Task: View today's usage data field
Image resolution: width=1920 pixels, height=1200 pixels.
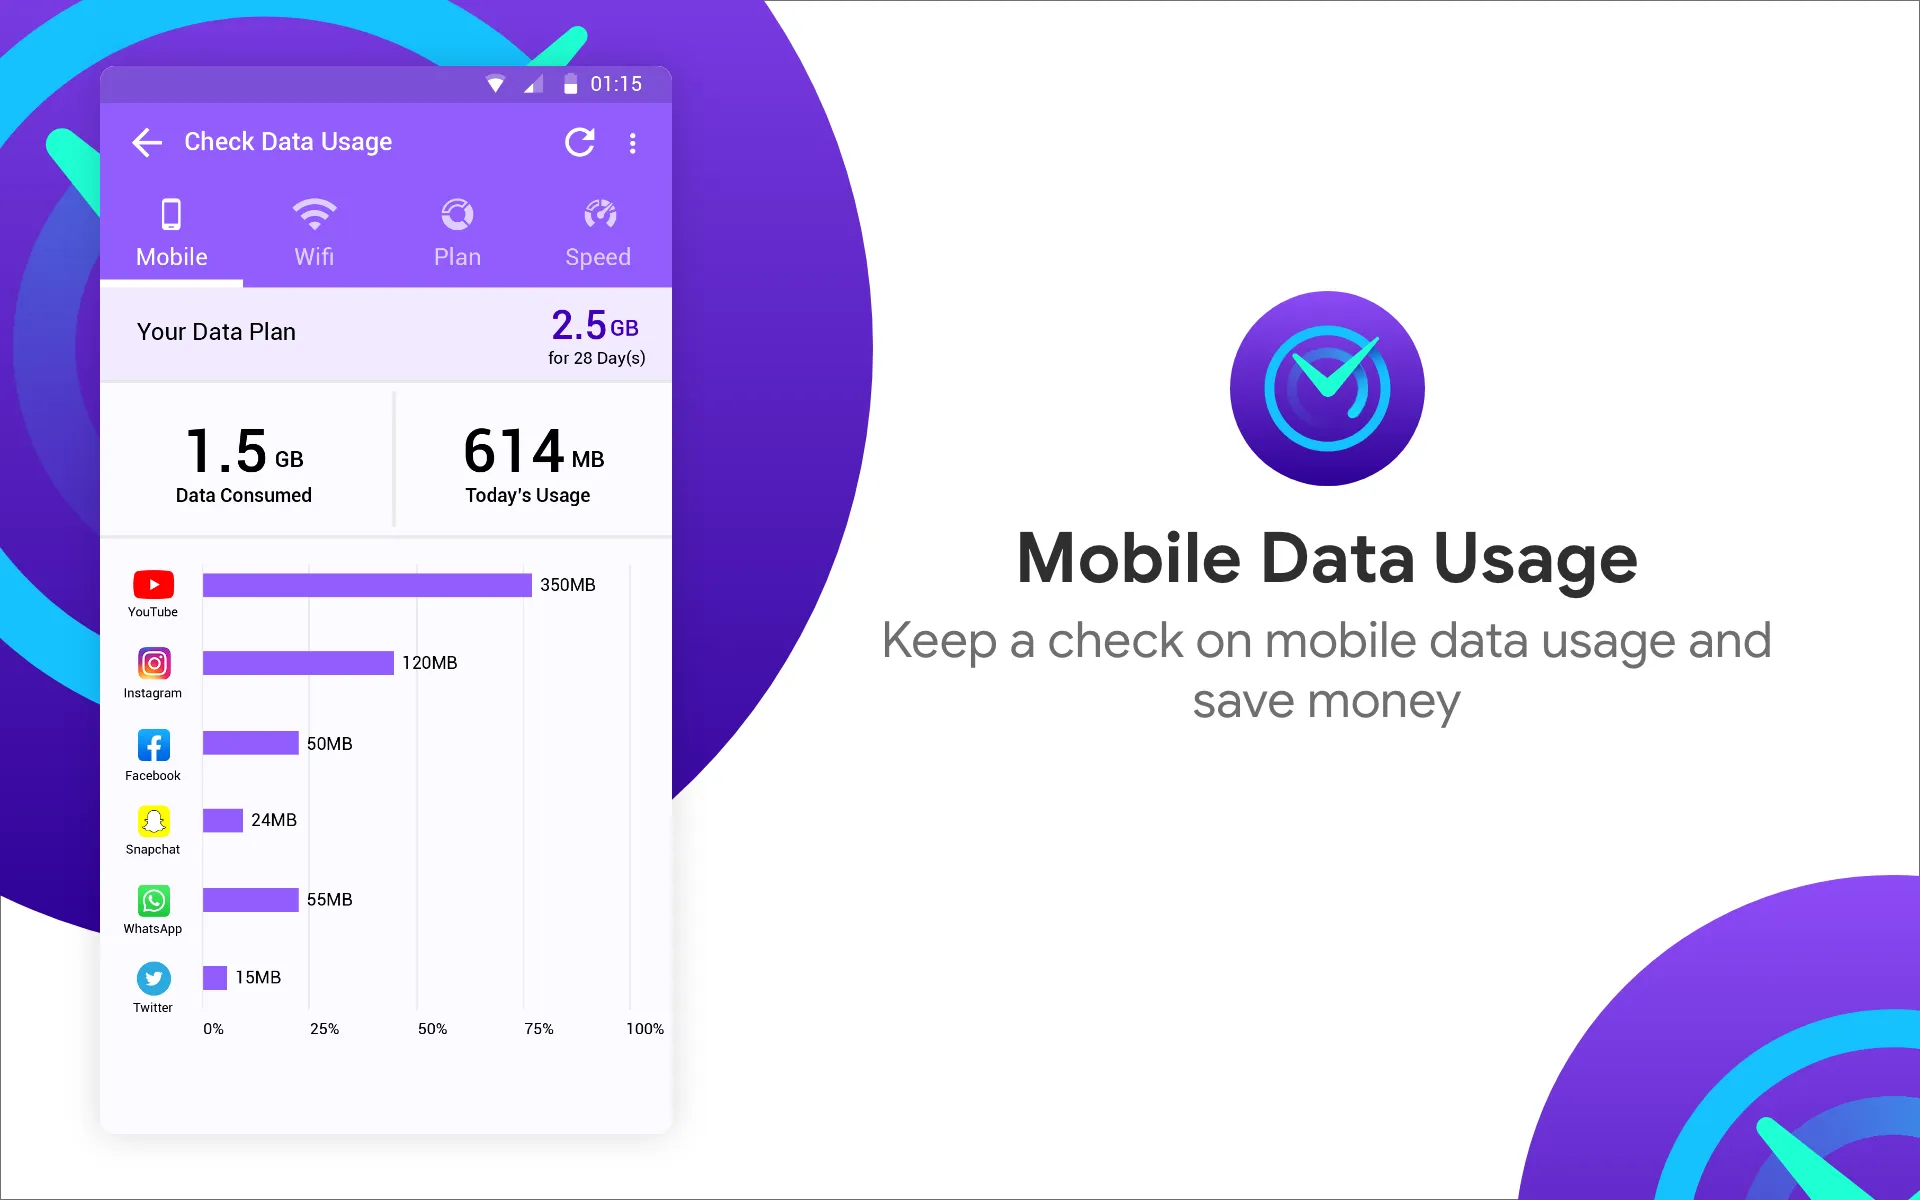Action: (528, 463)
